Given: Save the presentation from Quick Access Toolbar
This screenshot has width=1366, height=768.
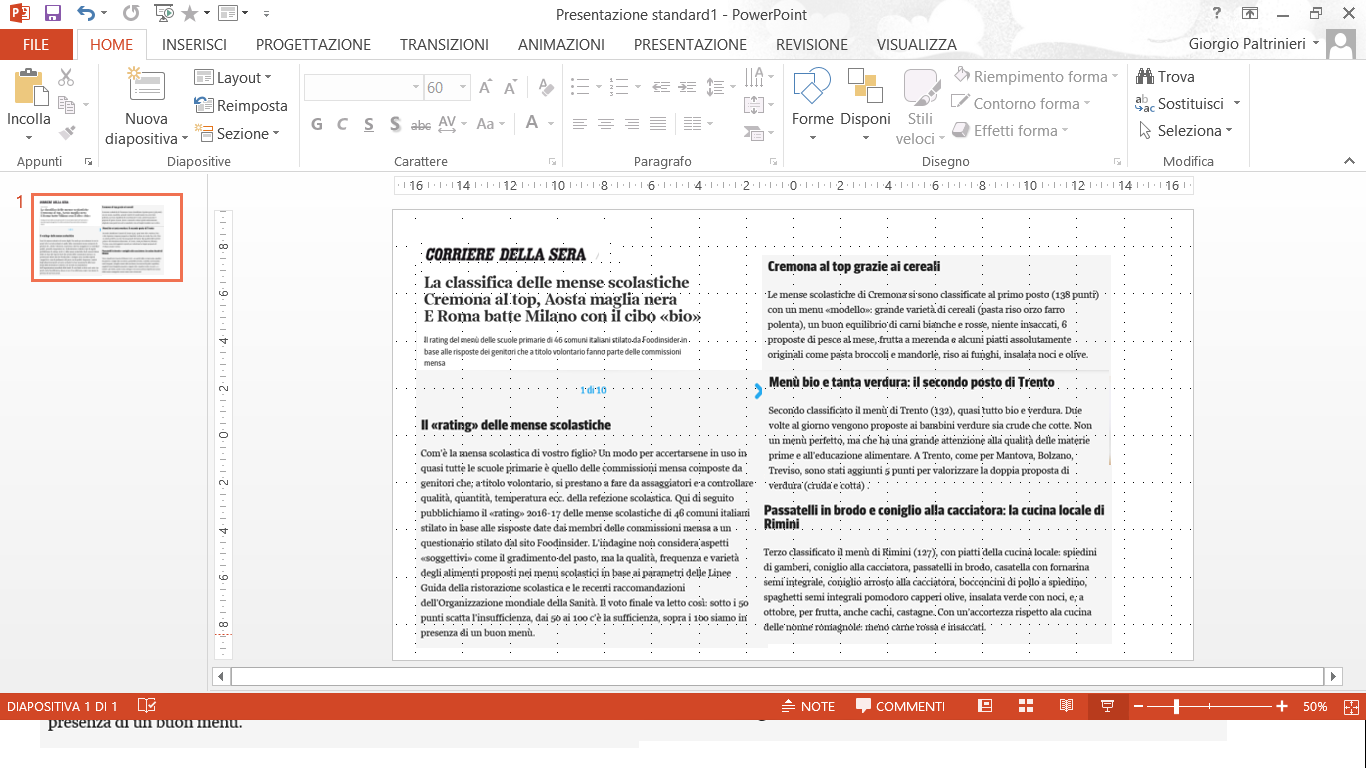Looking at the screenshot, I should coord(53,14).
